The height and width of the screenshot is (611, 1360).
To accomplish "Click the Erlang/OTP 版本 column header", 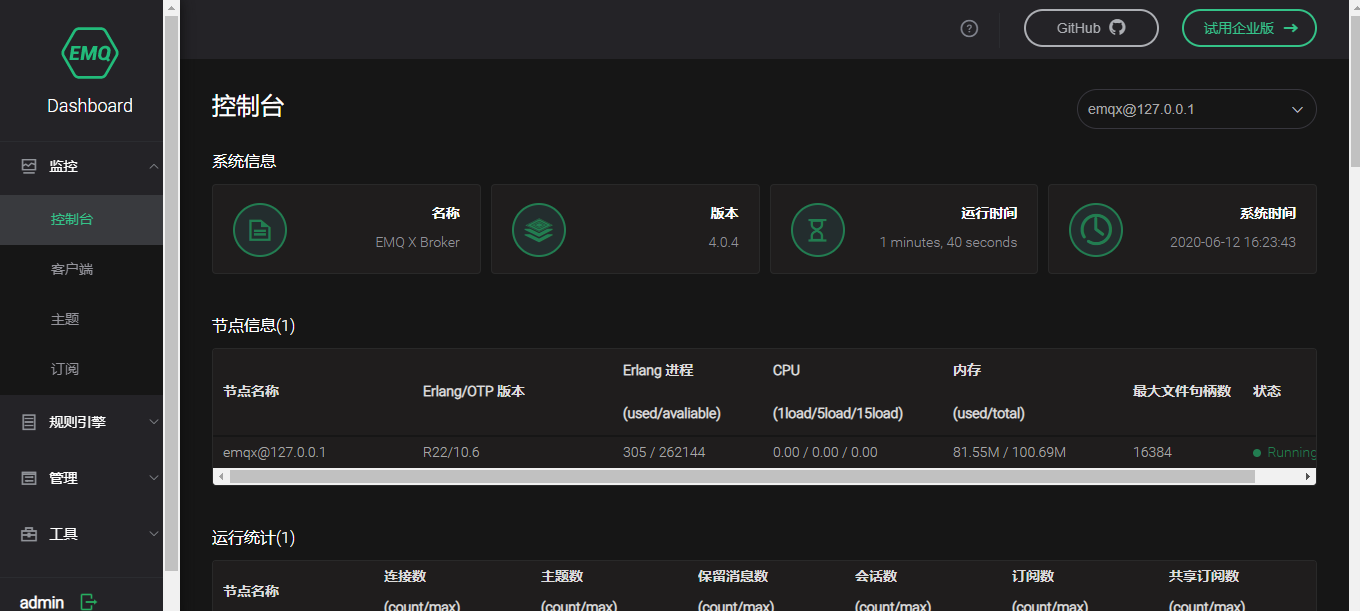I will [474, 391].
